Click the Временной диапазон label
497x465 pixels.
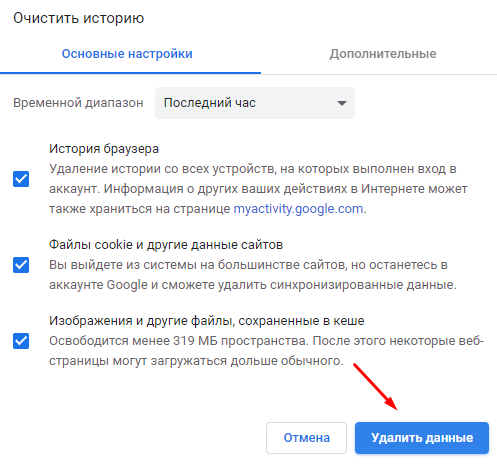click(x=78, y=103)
